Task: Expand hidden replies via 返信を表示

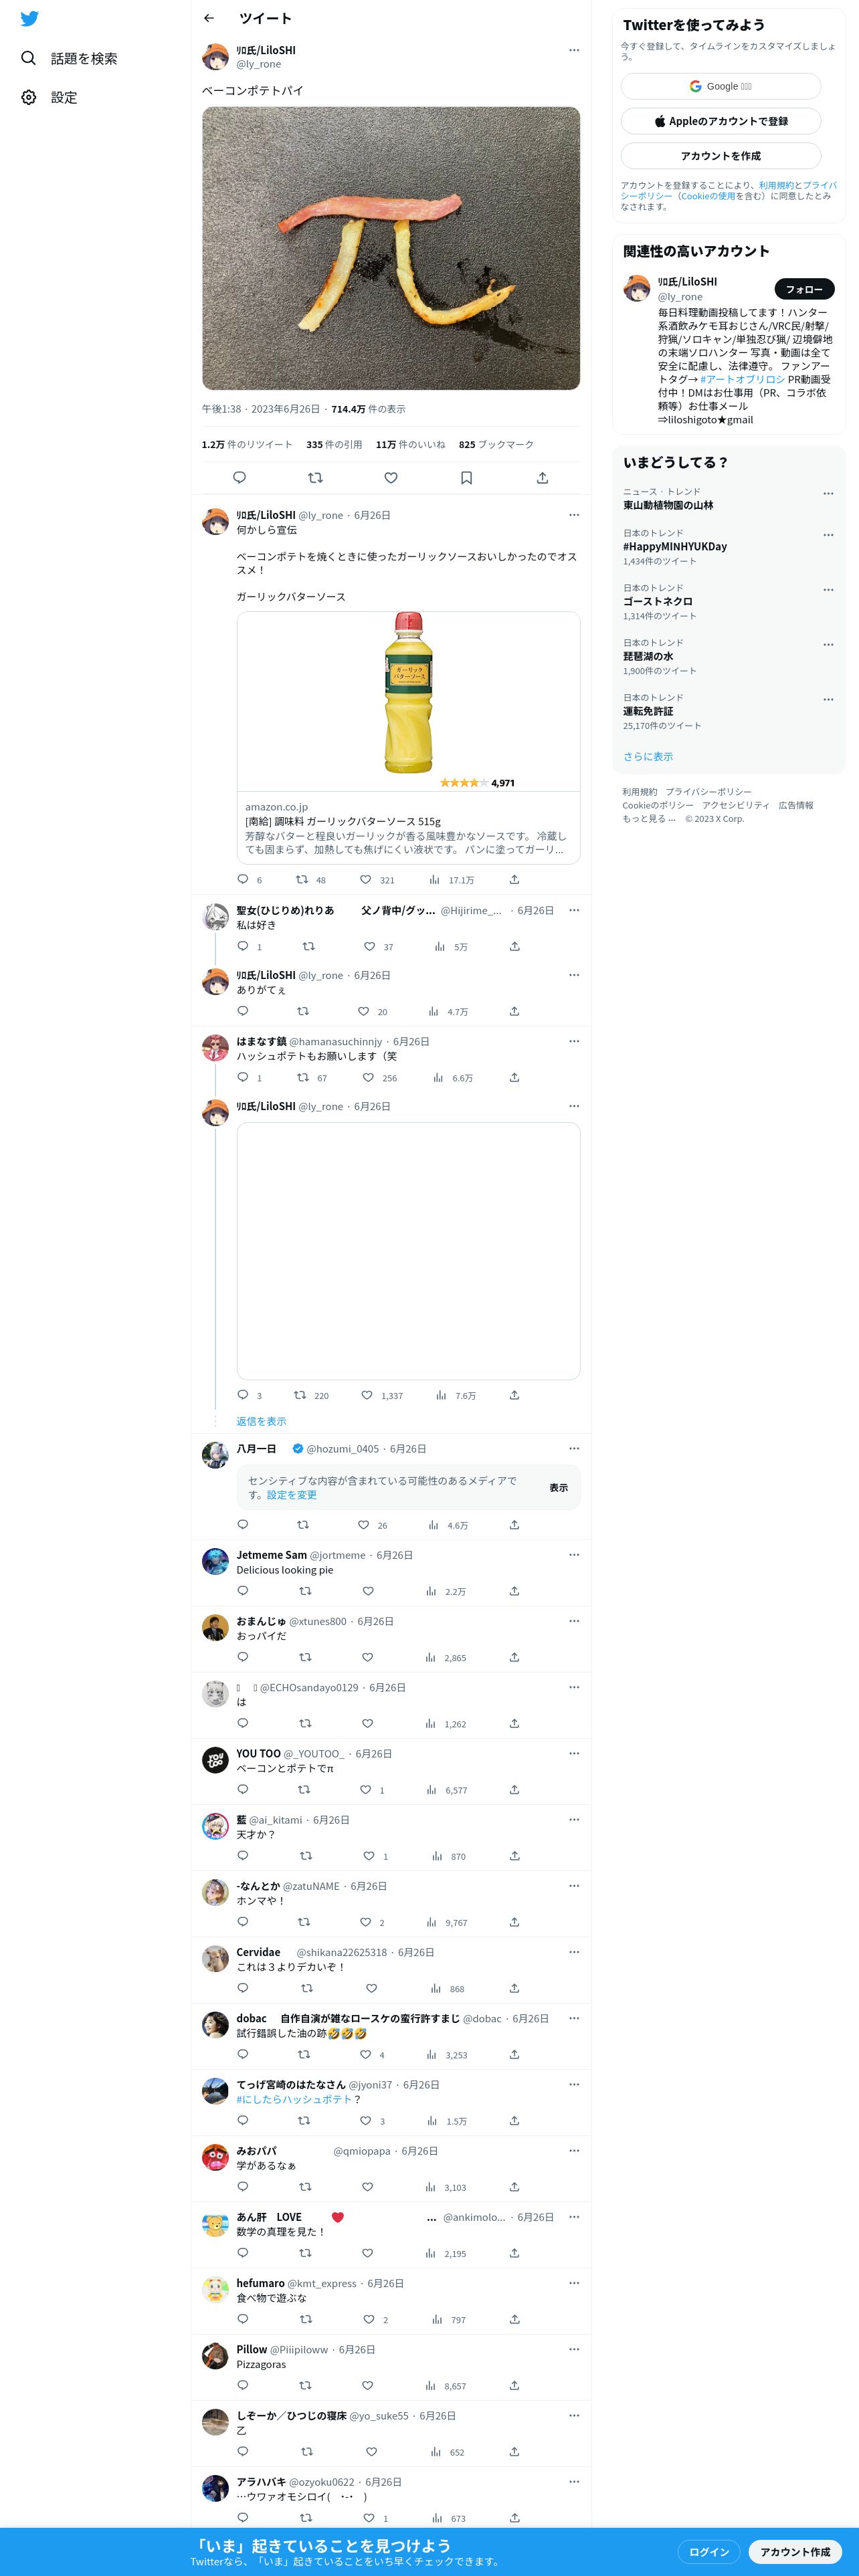Action: (x=261, y=1421)
